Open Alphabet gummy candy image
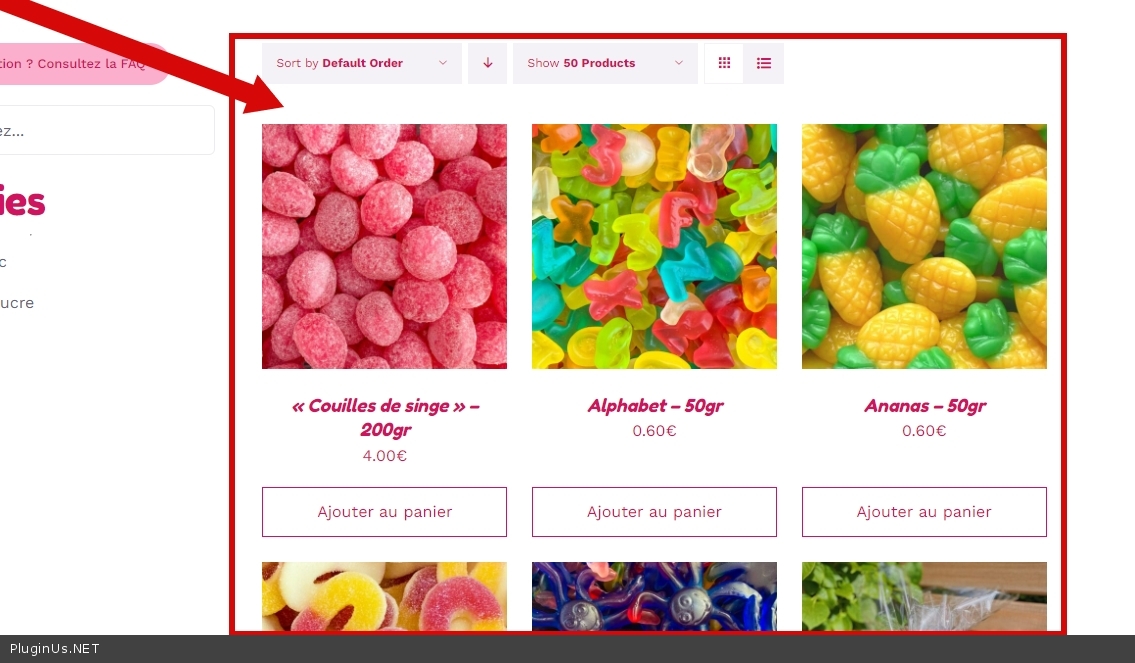Viewport: 1135px width, 663px height. [654, 246]
